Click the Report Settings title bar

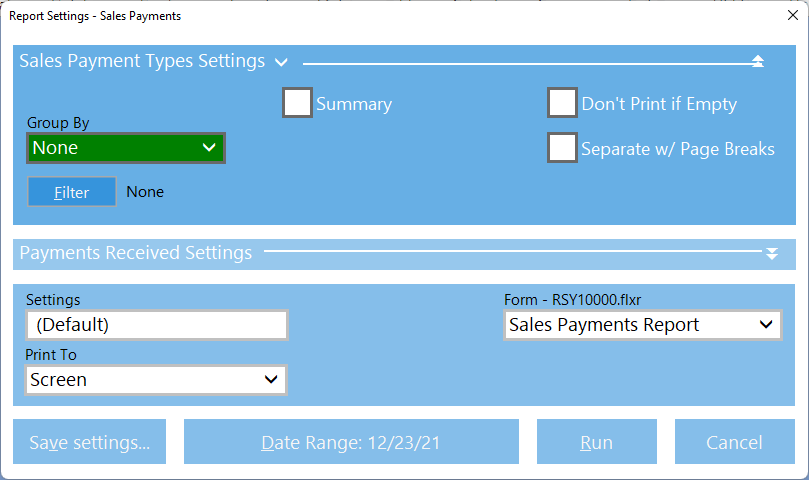300,16
